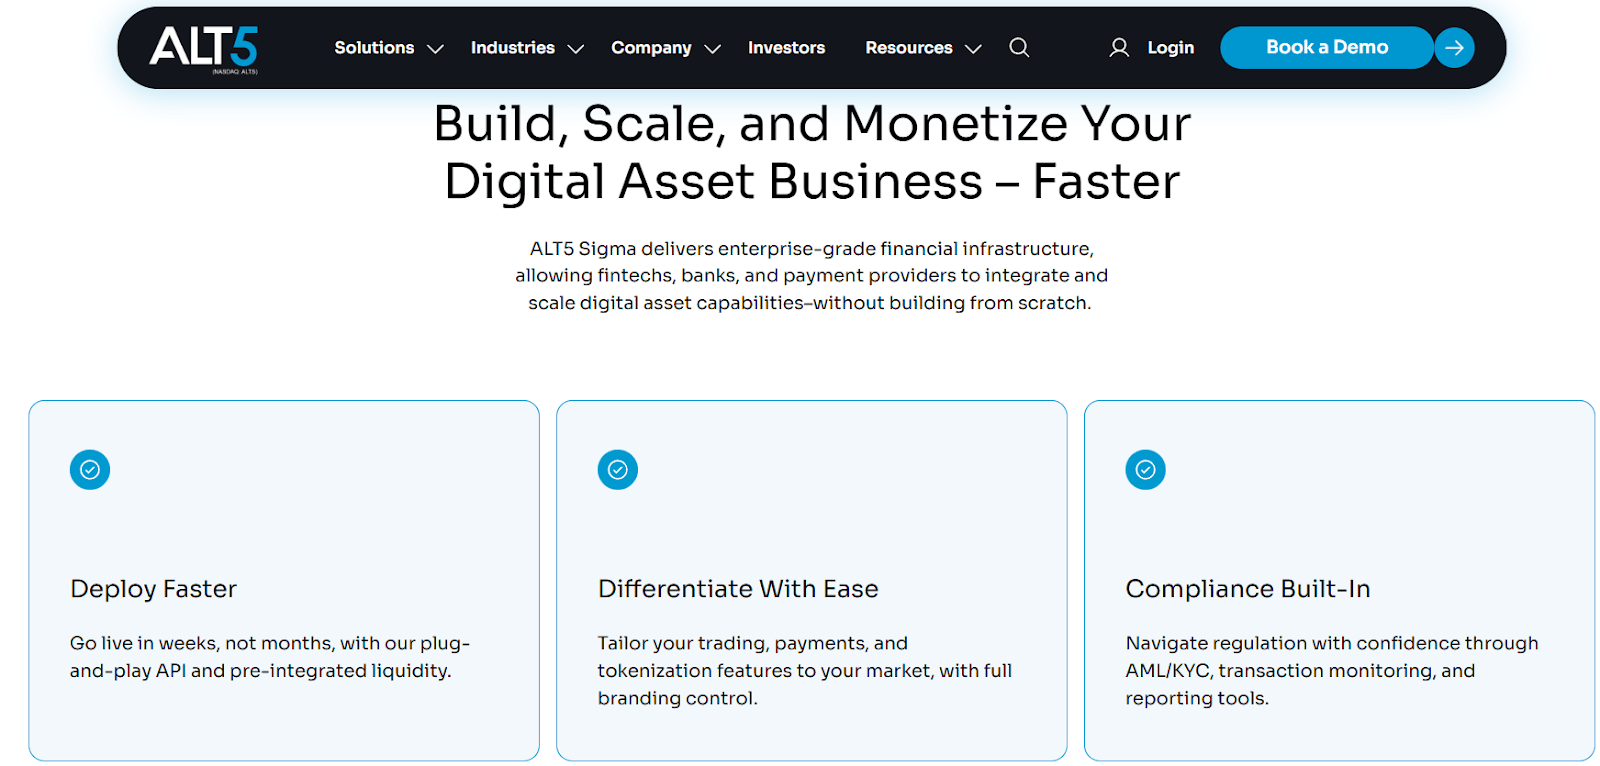1600x766 pixels.
Task: Expand the Solutions dropdown chevron
Action: (435, 49)
